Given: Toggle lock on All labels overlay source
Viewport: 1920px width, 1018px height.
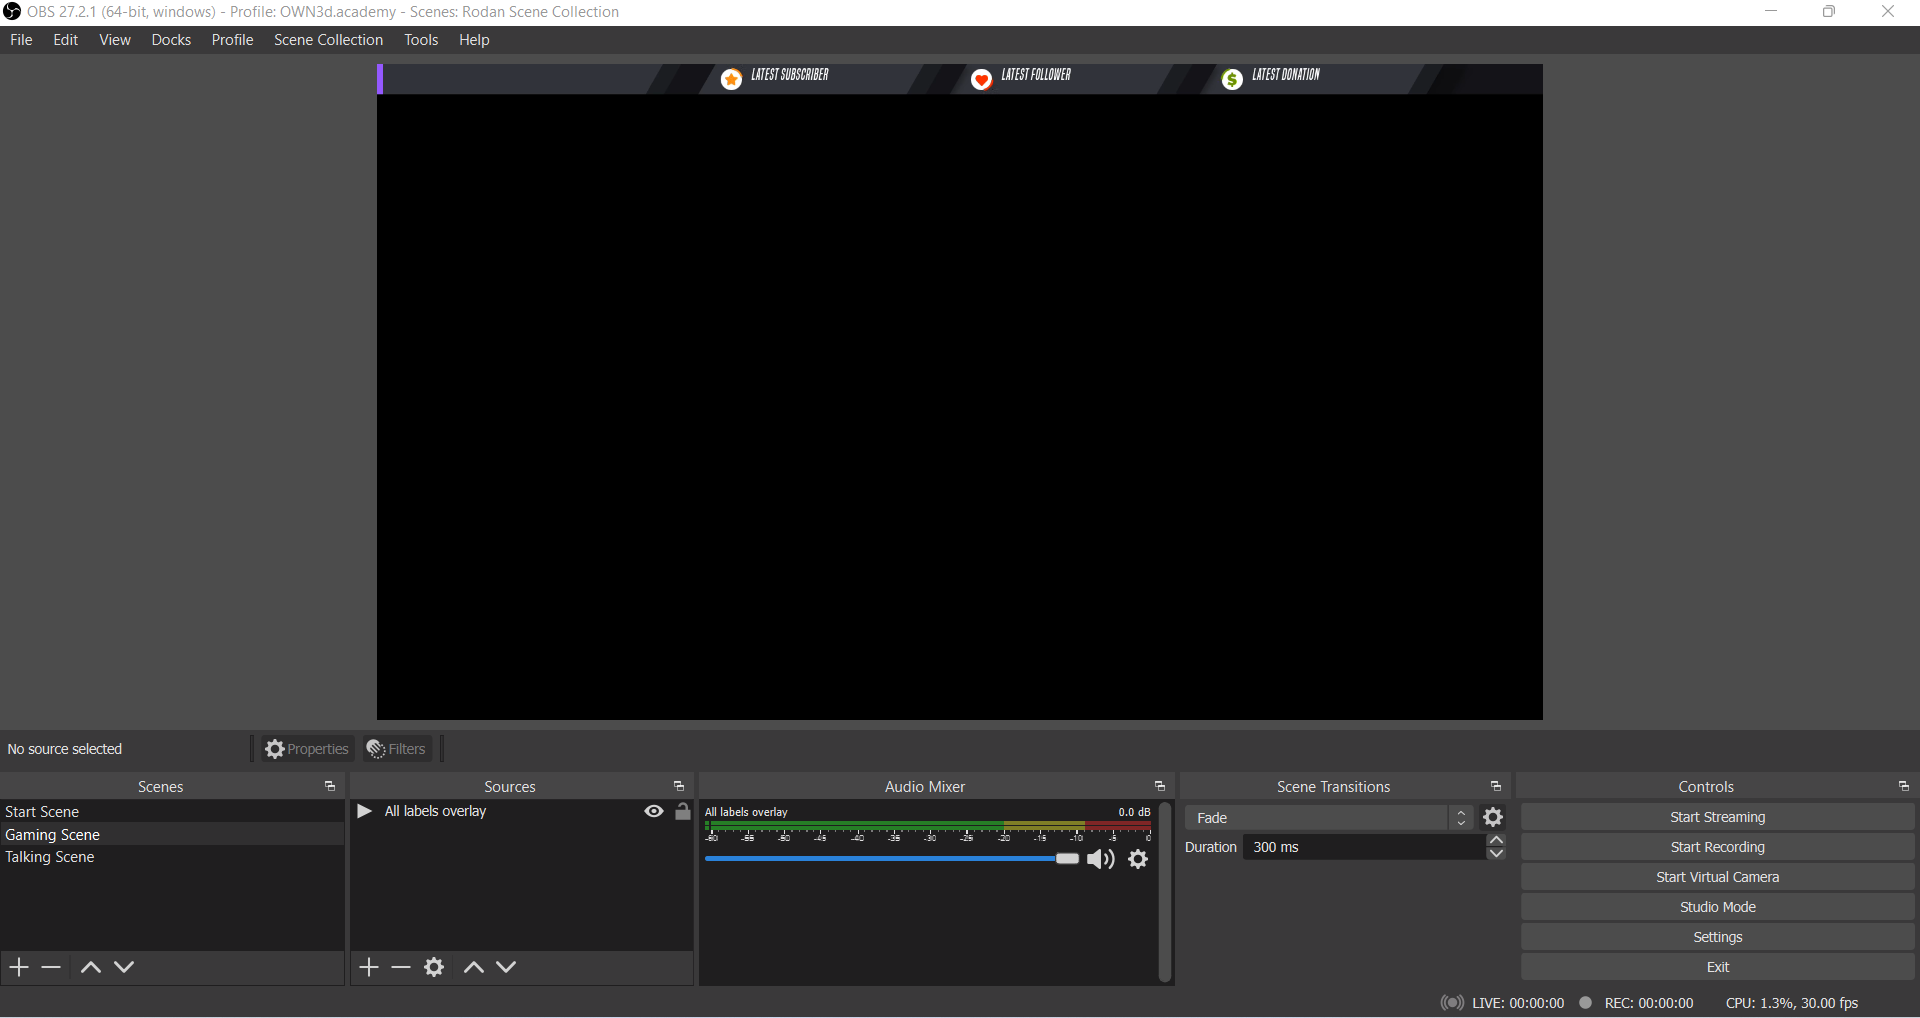Looking at the screenshot, I should 683,812.
